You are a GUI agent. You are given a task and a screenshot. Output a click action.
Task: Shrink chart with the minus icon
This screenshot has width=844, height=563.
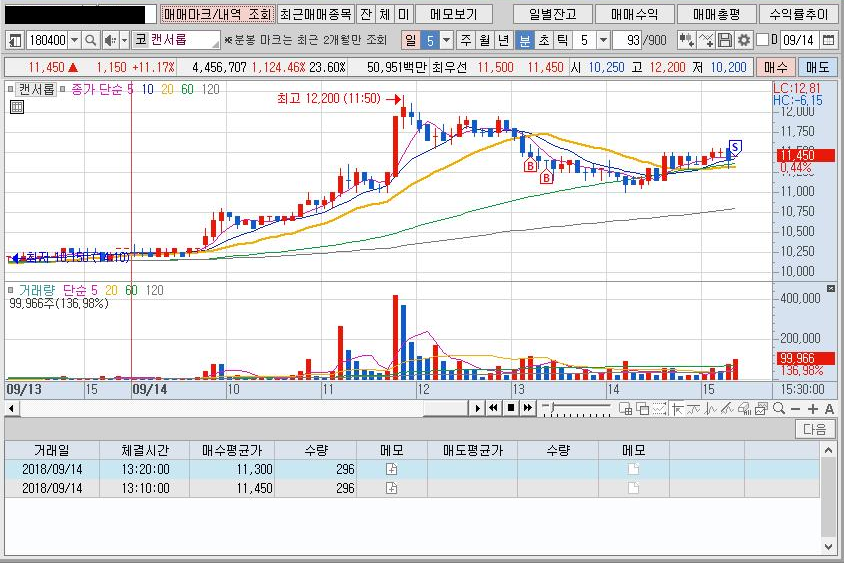tap(796, 410)
